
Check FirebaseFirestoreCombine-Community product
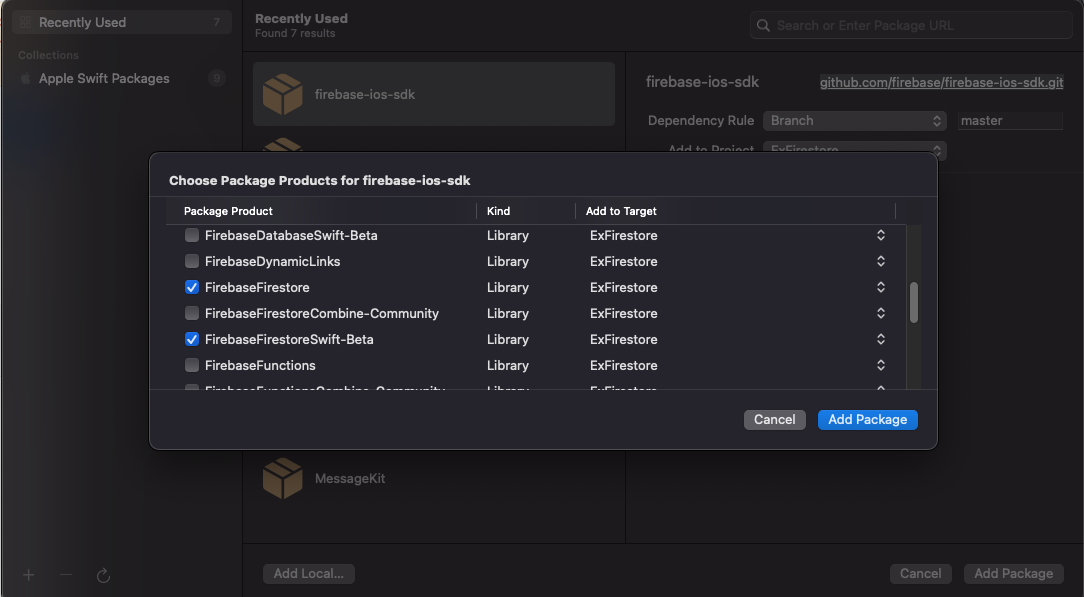click(x=192, y=313)
